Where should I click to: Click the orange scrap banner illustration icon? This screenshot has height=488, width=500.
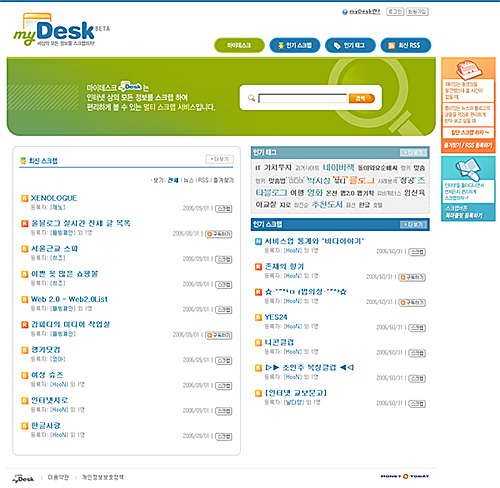pos(468,69)
